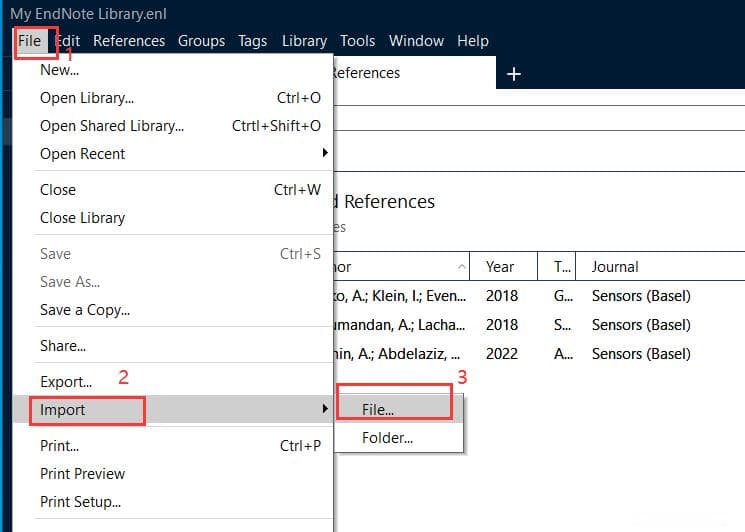Select Folder... in Import submenu

(x=399, y=437)
